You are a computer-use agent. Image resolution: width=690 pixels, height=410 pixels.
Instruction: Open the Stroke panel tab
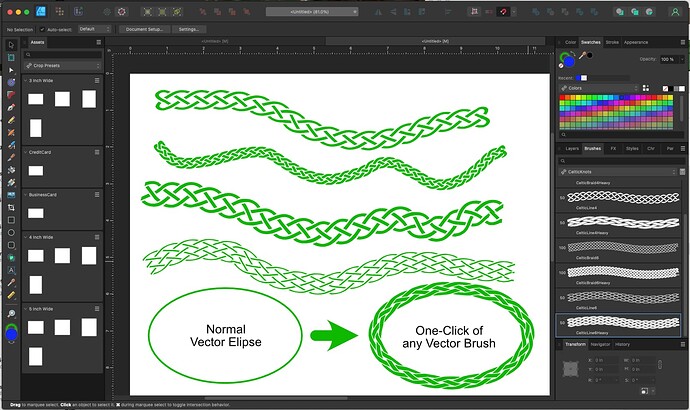(612, 43)
